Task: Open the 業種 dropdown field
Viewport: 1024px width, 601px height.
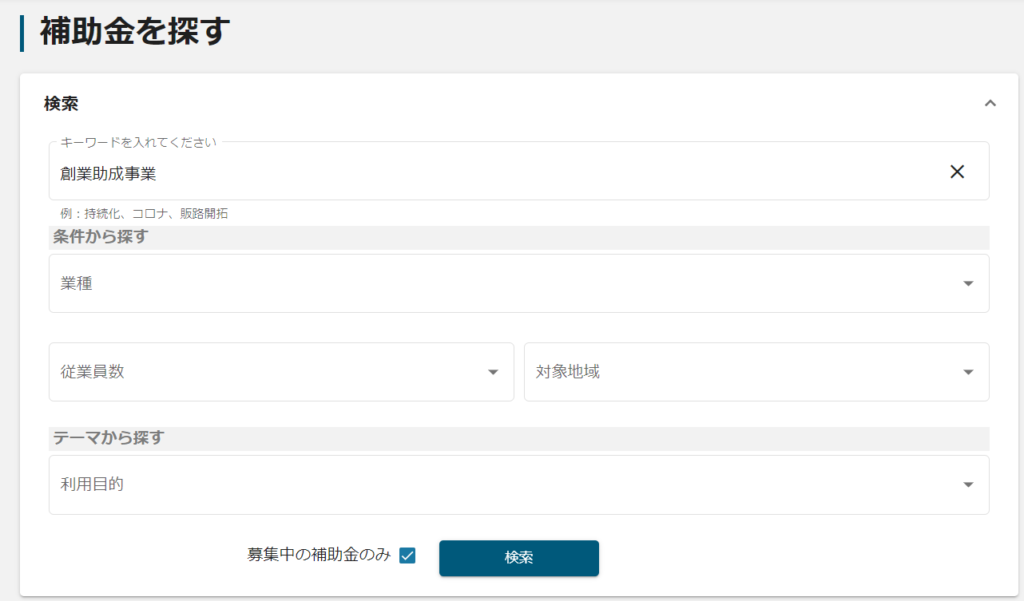Action: coord(500,284)
